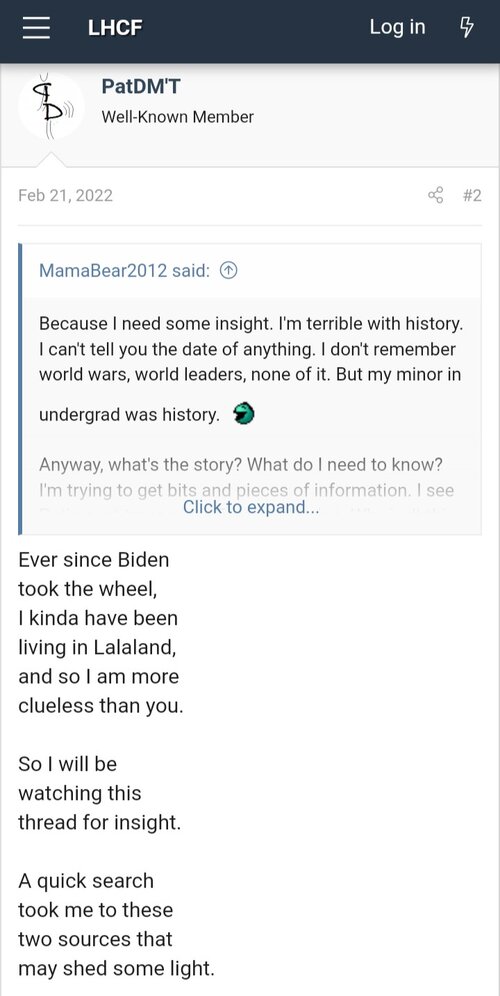Click the quoted text about needing insight
This screenshot has width=500, height=996.
pos(251,368)
